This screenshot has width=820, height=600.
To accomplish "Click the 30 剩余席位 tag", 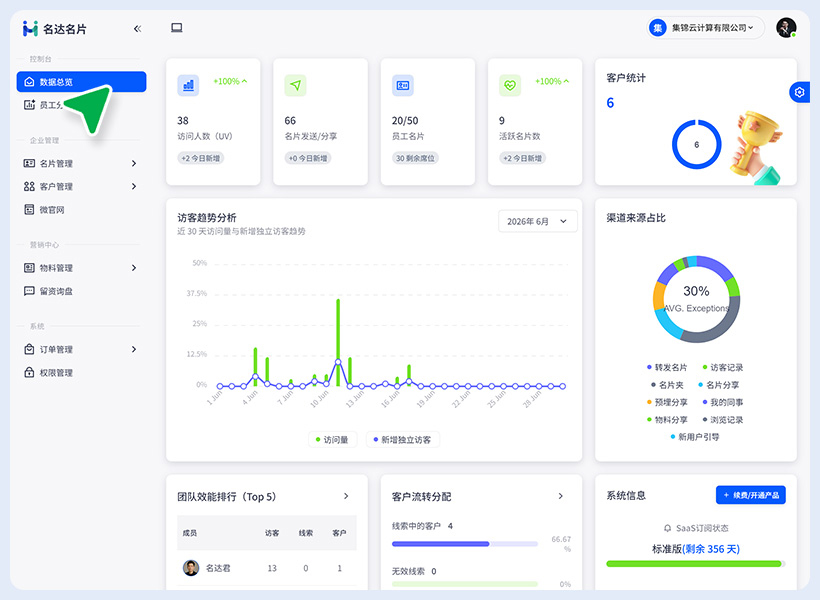I will point(415,158).
